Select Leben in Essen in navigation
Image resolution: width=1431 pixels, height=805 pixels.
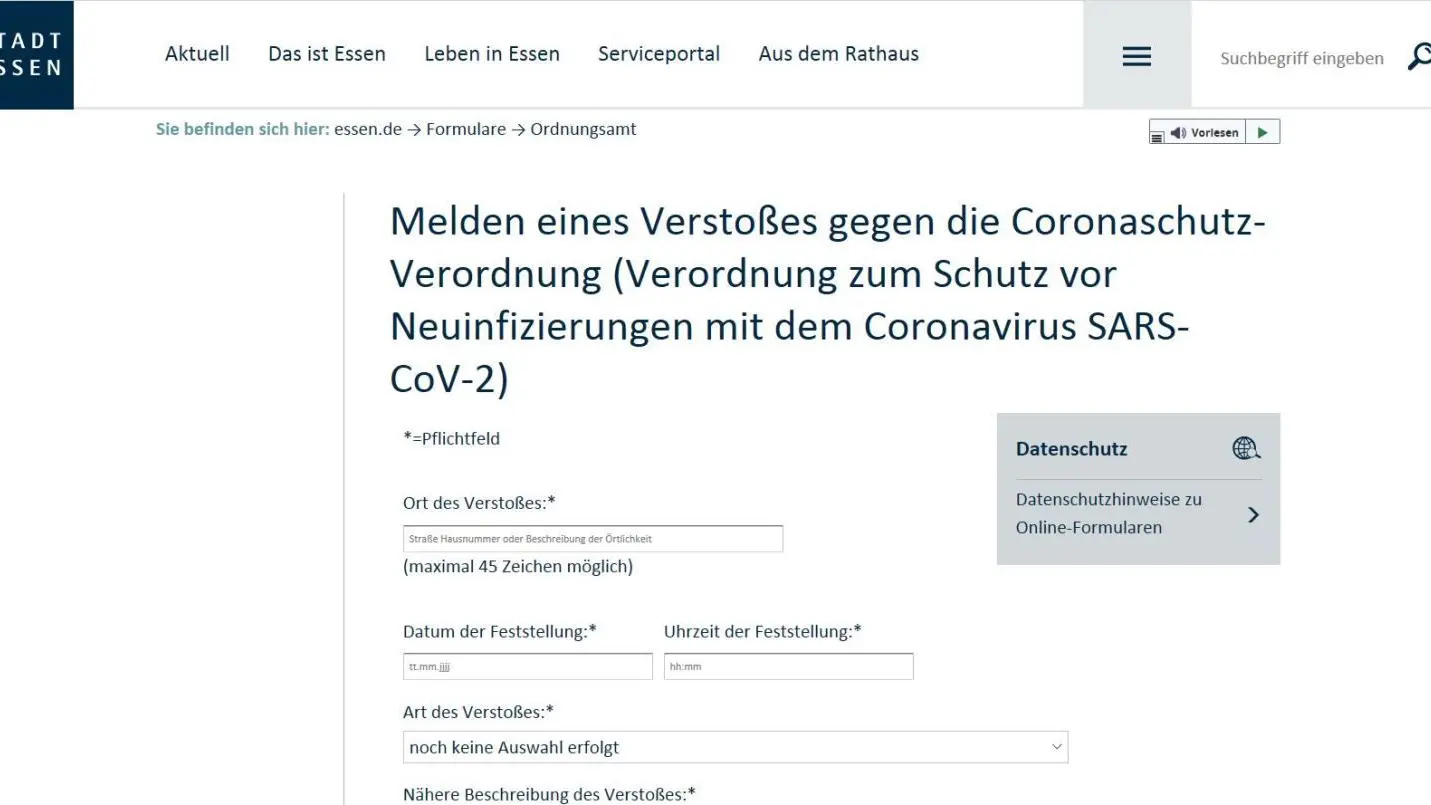pyautogui.click(x=491, y=54)
